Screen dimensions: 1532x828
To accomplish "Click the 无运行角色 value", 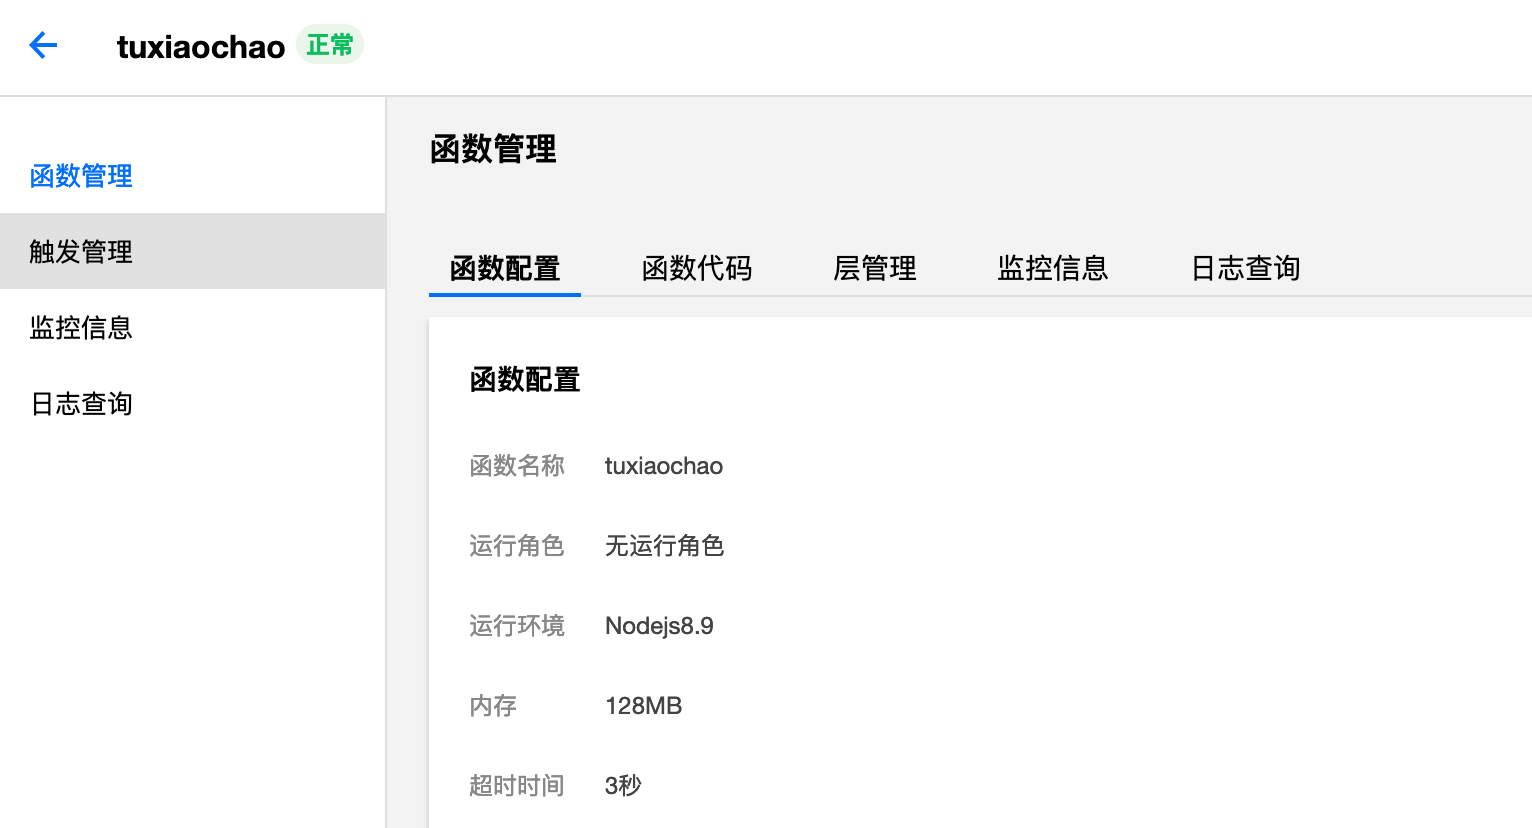I will tap(664, 546).
